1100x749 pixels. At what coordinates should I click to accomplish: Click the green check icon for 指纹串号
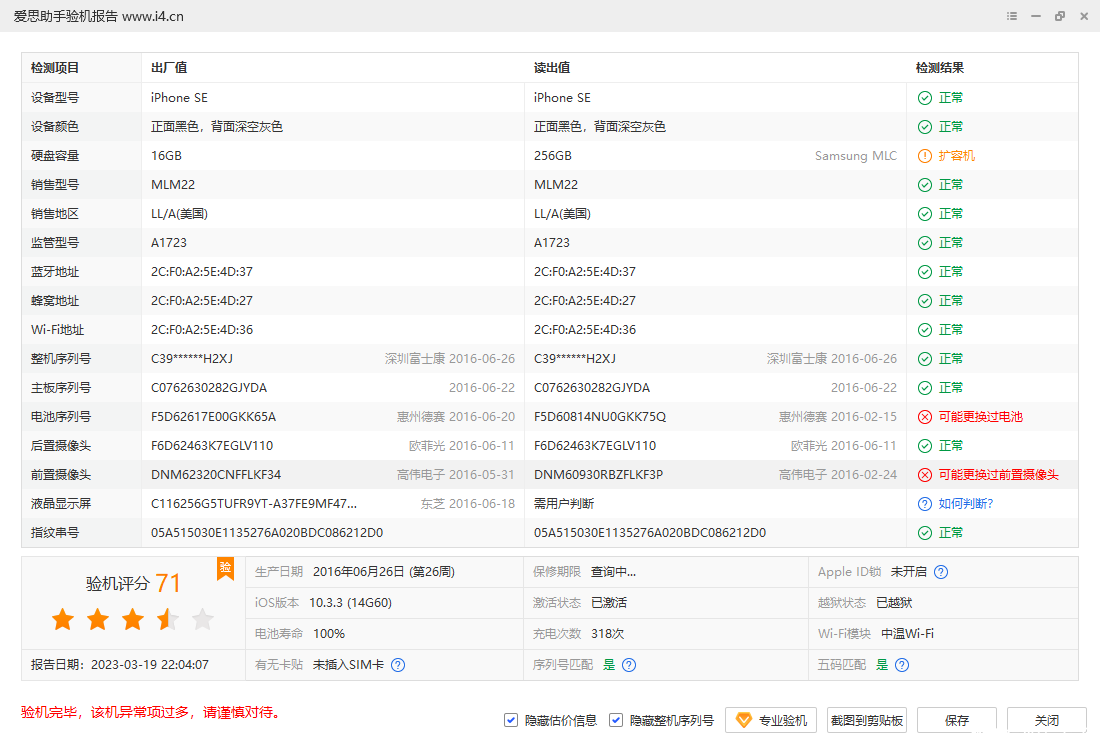tap(925, 533)
